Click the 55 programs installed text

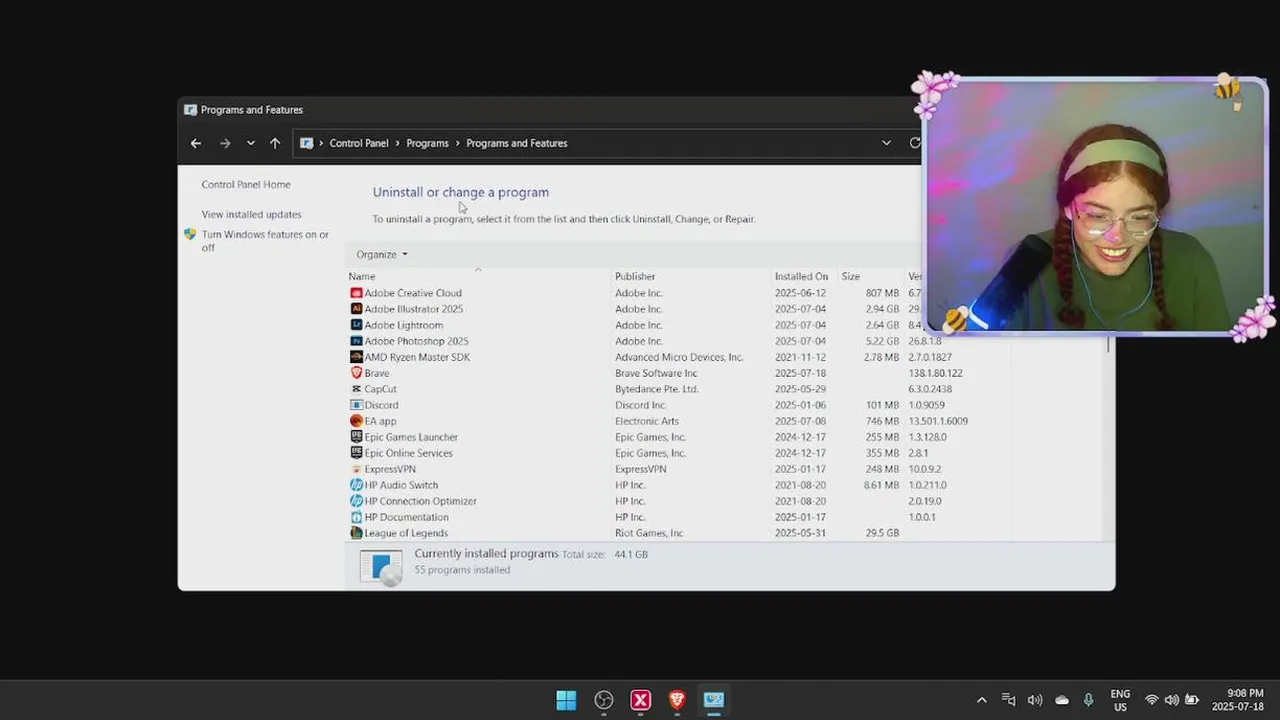462,570
